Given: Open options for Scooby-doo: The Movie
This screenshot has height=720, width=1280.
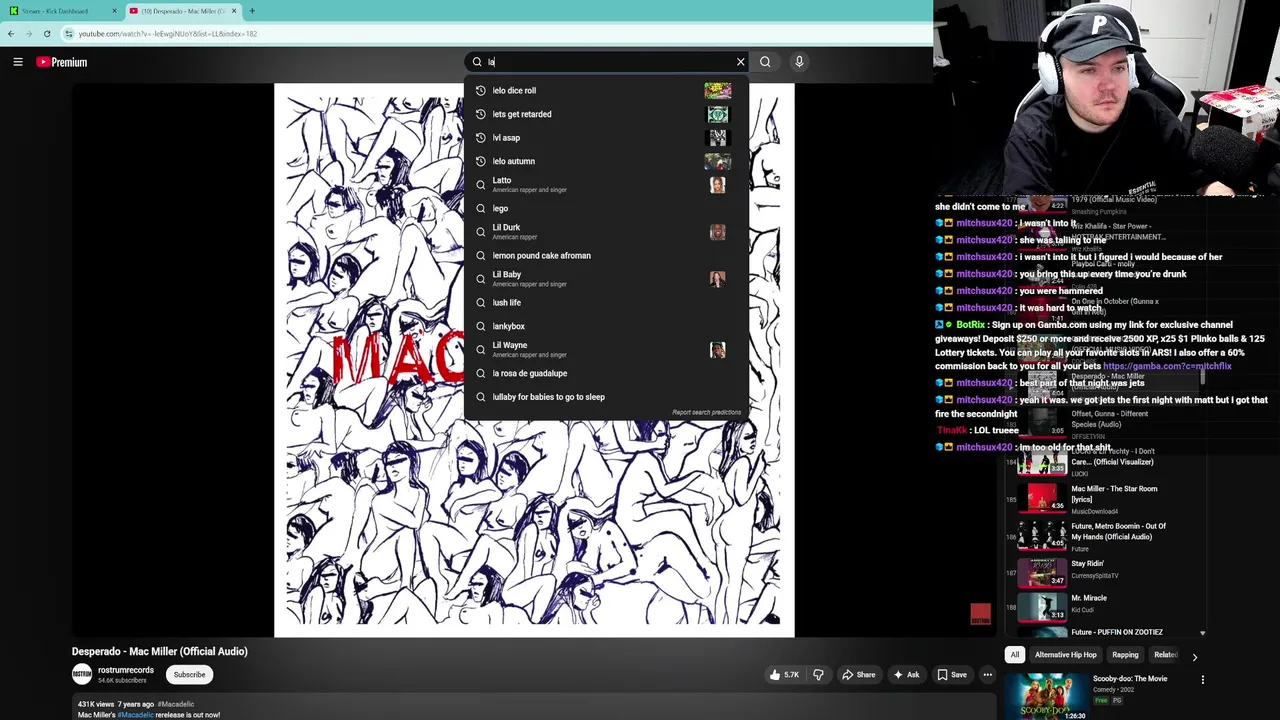Looking at the screenshot, I should click(1203, 680).
